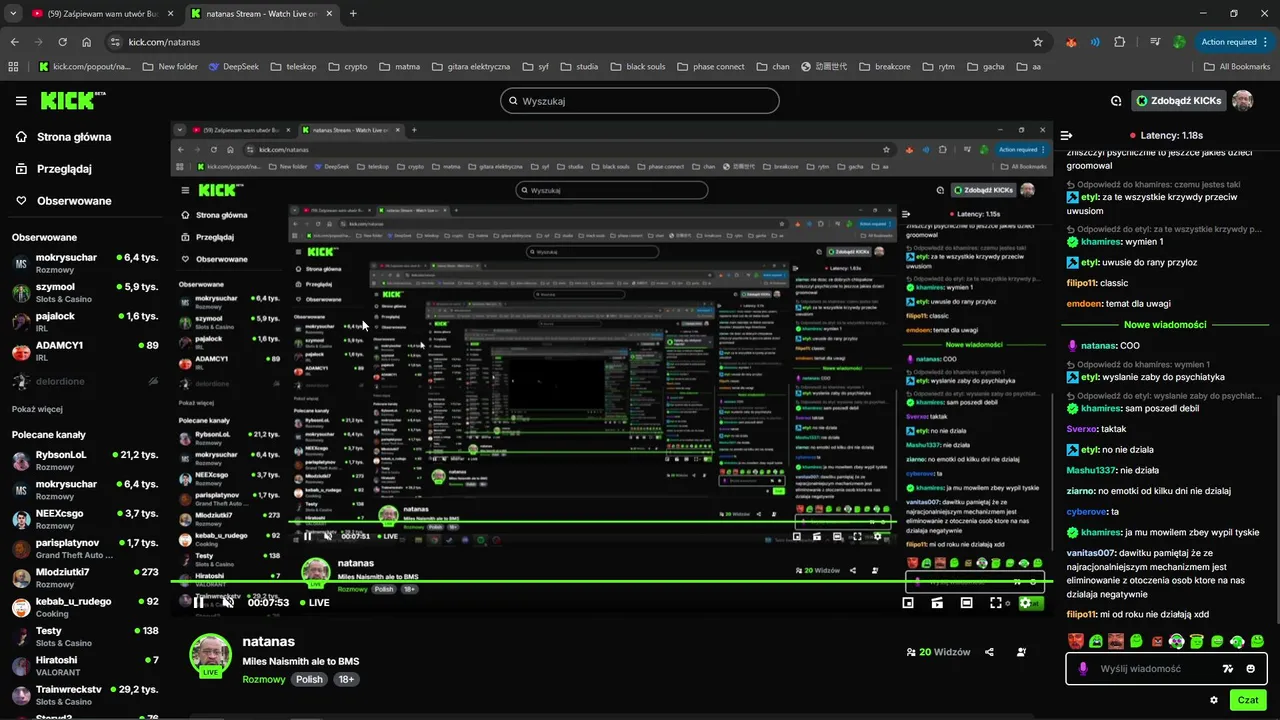1280x720 pixels.
Task: Send message with Czat button
Action: [x=1248, y=700]
